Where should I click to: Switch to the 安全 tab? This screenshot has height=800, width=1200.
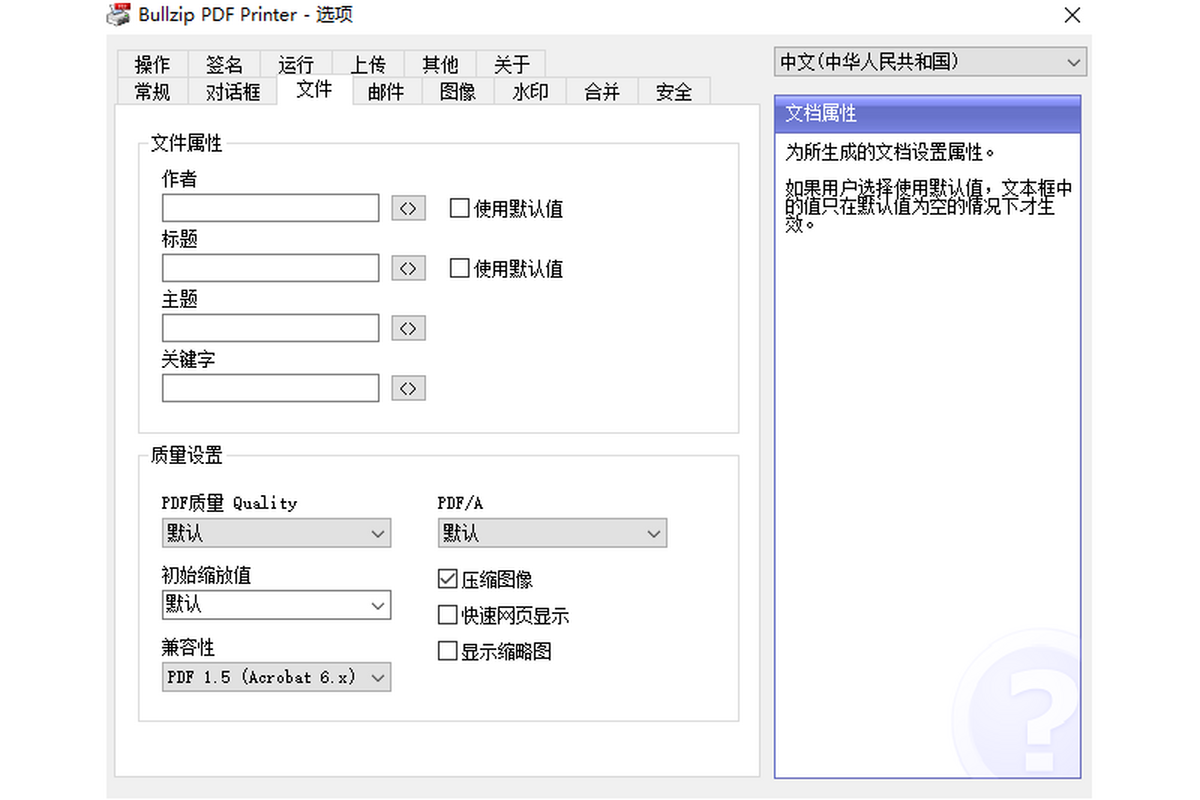click(674, 91)
